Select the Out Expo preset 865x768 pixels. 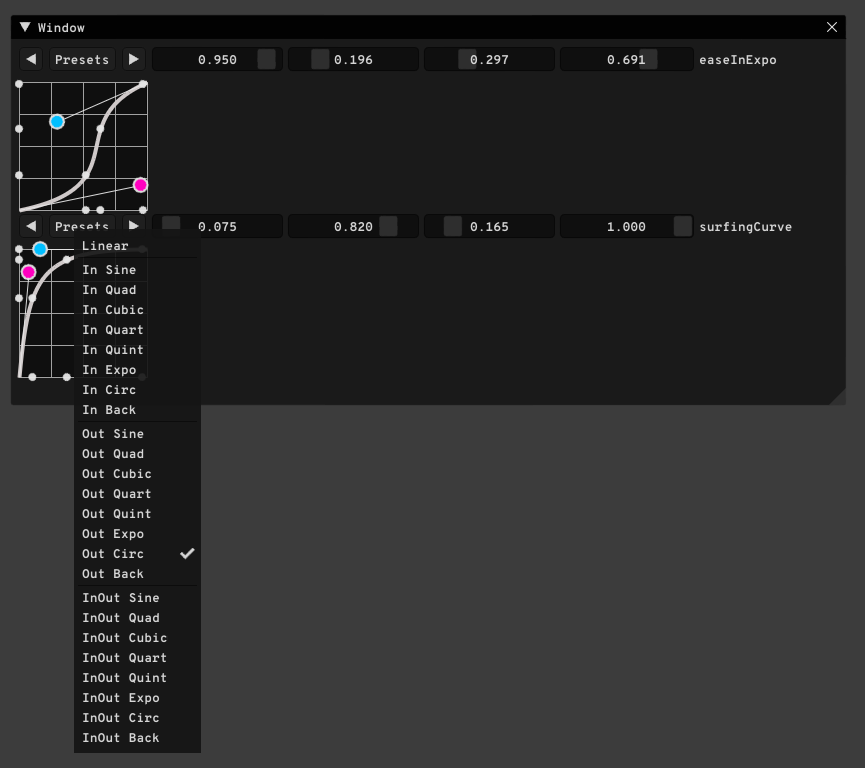point(137,534)
